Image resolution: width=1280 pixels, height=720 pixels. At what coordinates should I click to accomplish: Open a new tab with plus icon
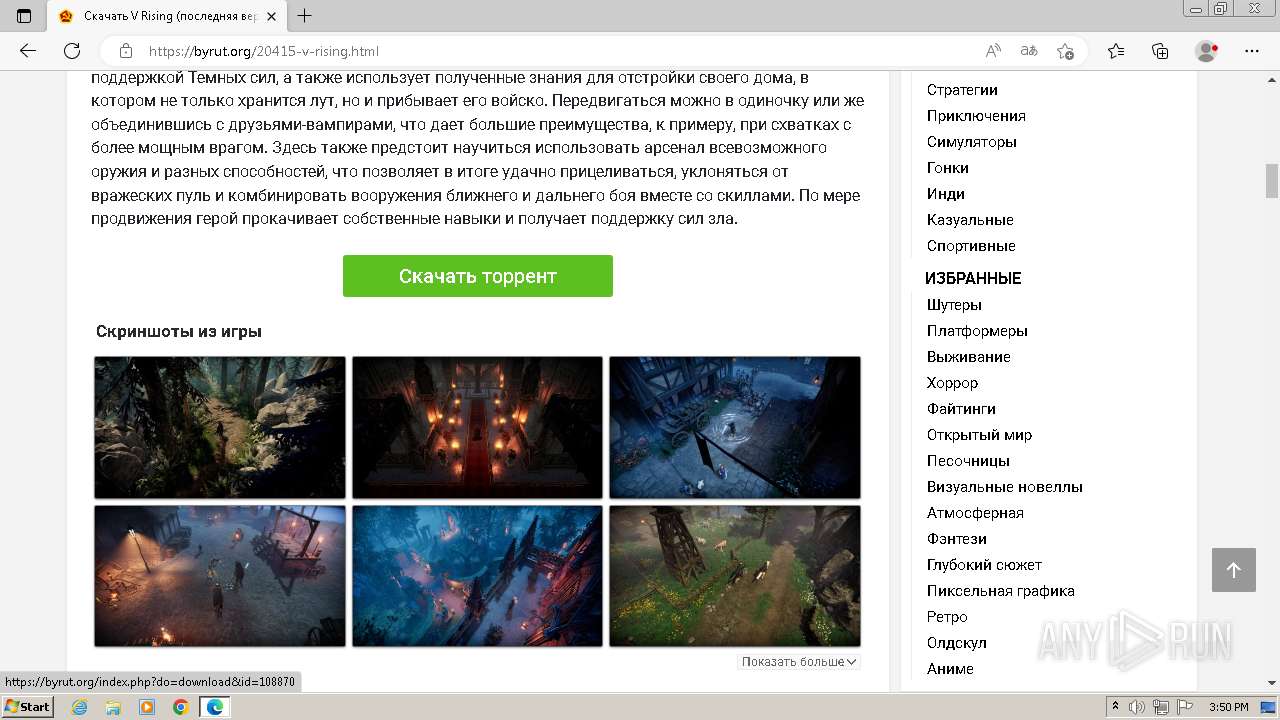(305, 16)
